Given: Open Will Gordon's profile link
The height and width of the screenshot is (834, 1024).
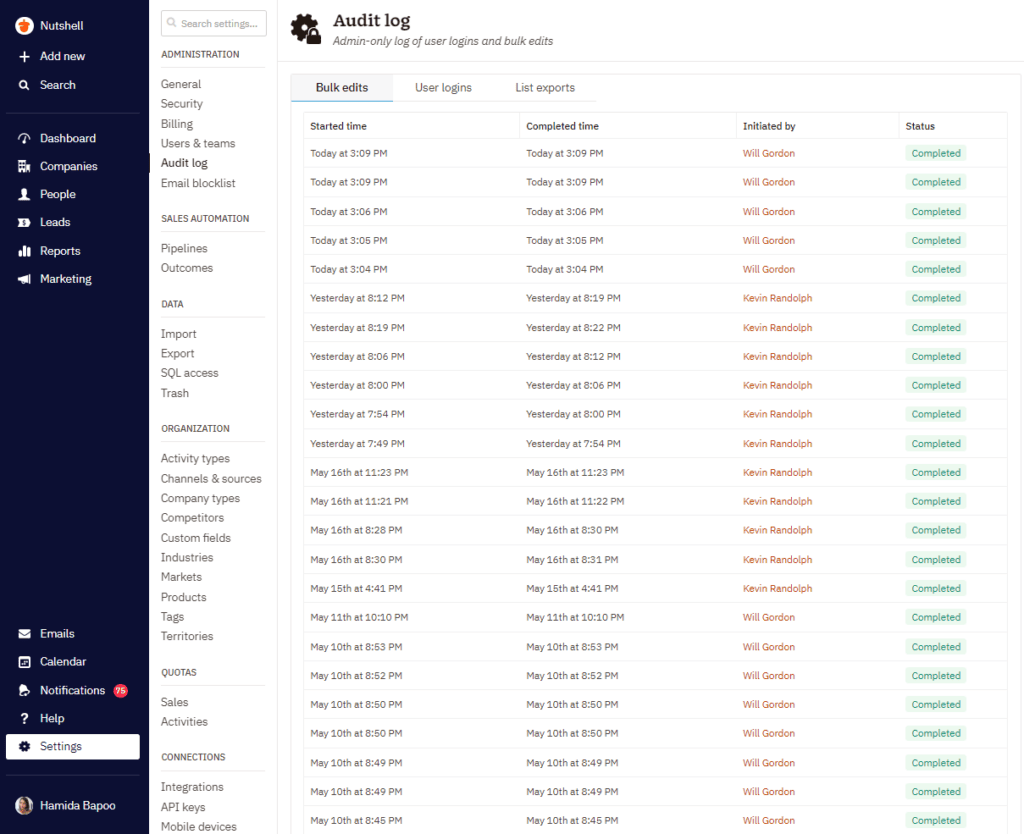Looking at the screenshot, I should pyautogui.click(x=767, y=153).
